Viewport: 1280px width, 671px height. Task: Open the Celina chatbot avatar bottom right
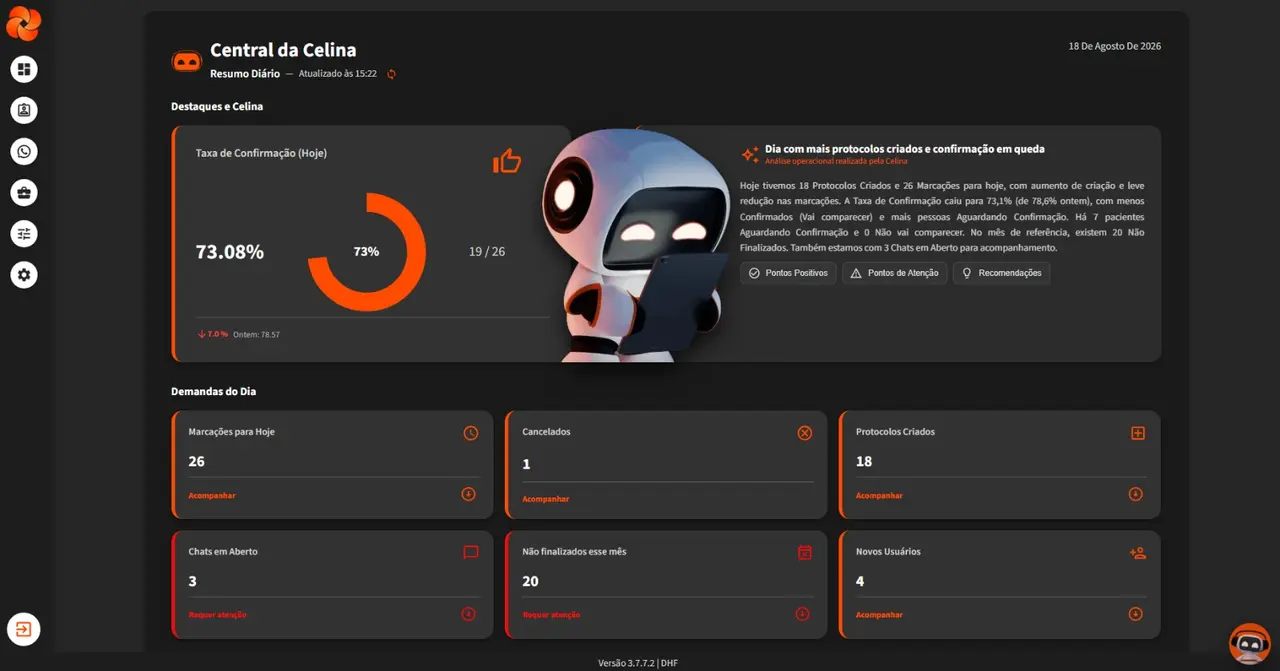pos(1249,644)
